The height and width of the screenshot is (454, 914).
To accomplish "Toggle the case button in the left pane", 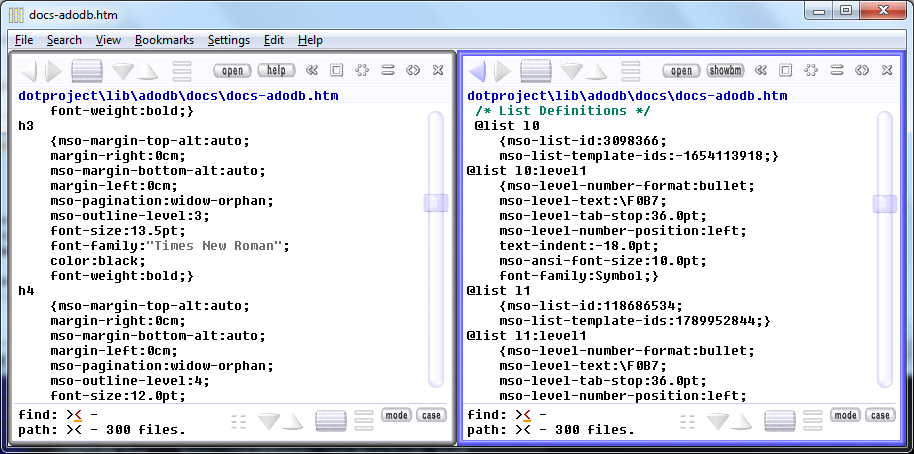I will click(x=431, y=415).
